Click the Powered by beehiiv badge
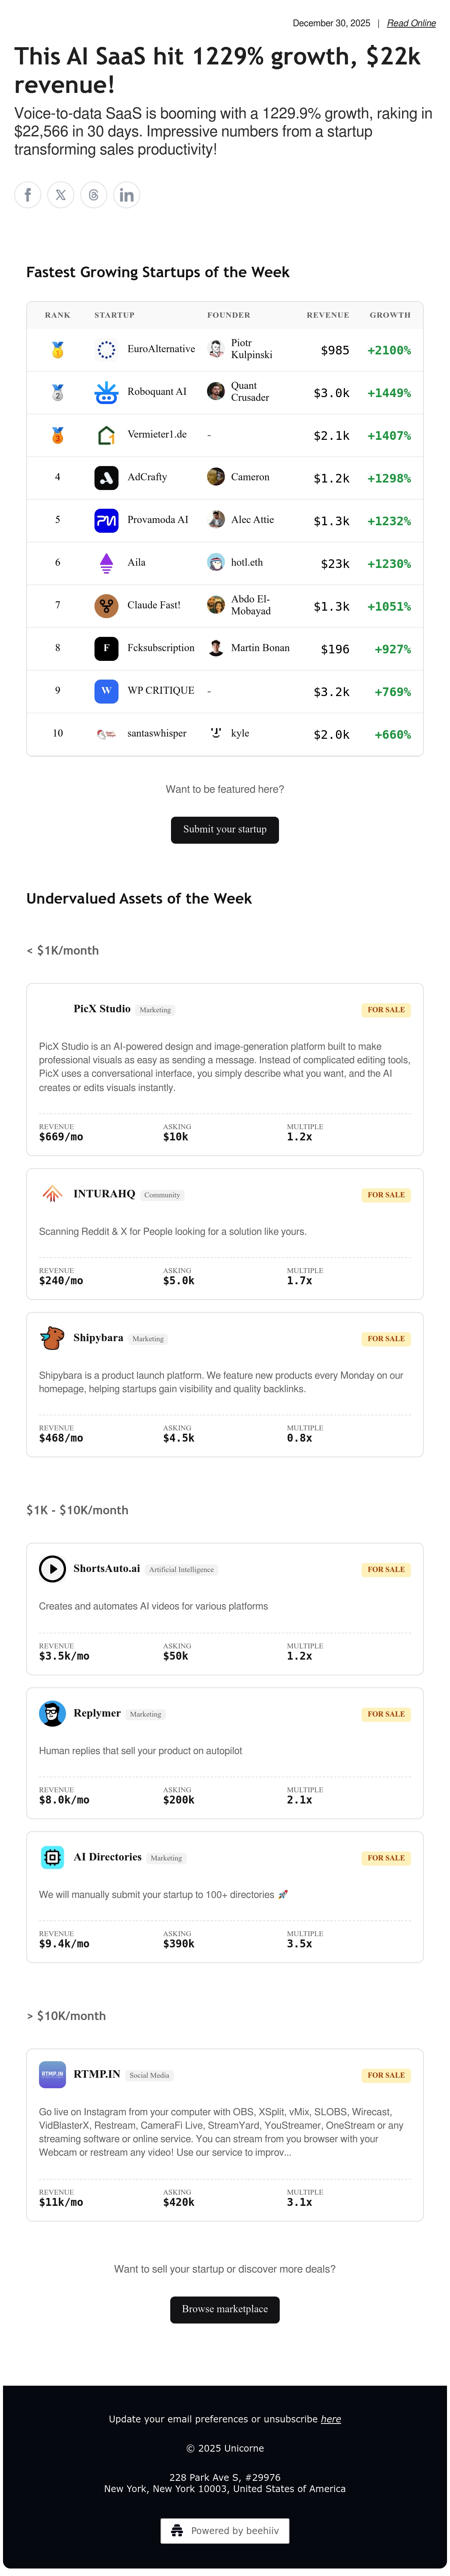 (x=225, y=2531)
